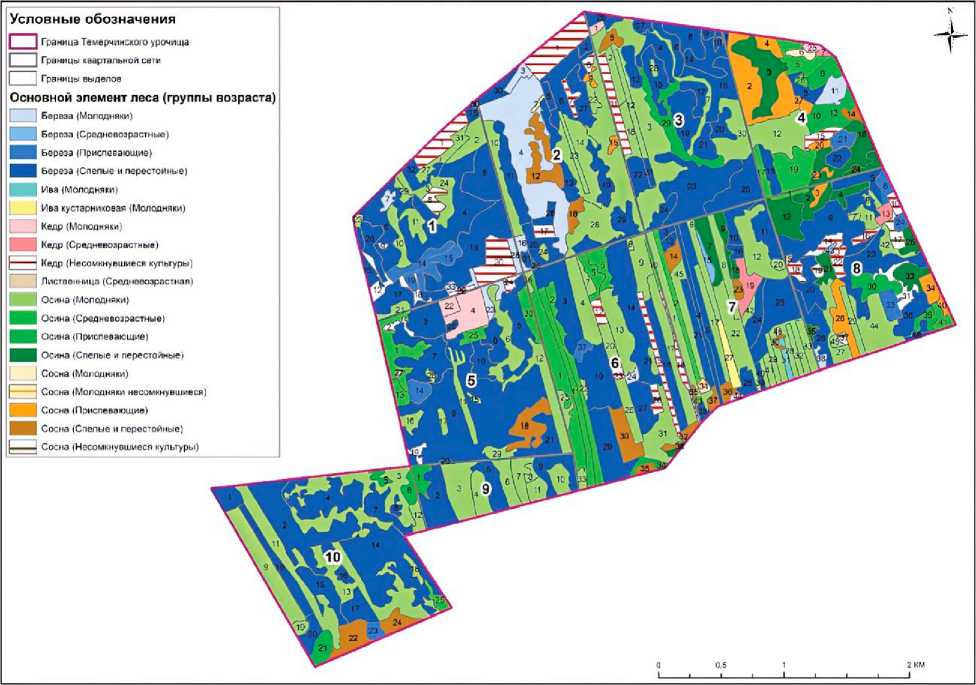Select quarter number 3 label on map
The image size is (976, 685).
pyautogui.click(x=679, y=119)
